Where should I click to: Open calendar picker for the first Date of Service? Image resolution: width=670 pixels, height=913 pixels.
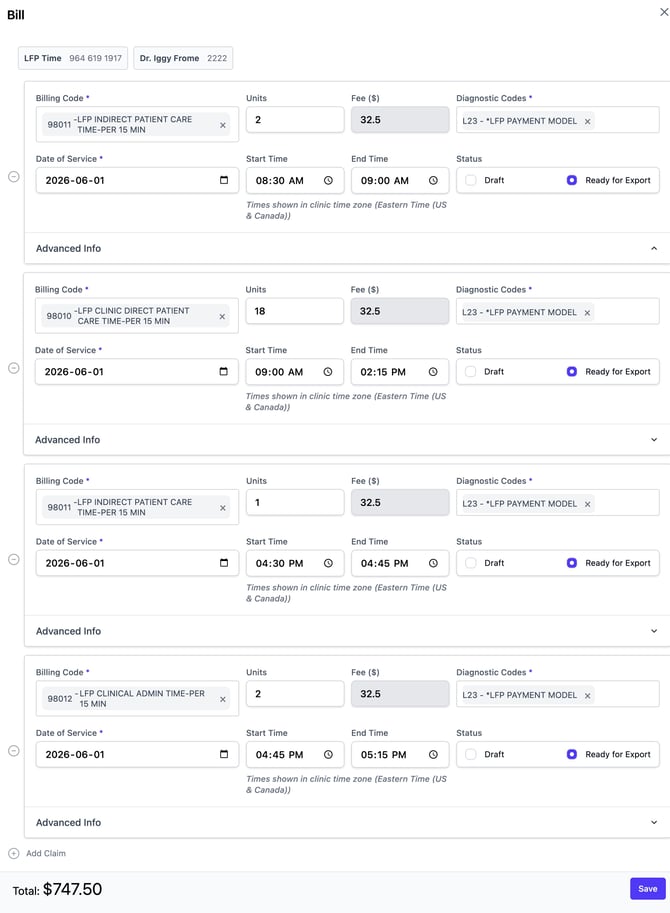coord(224,180)
